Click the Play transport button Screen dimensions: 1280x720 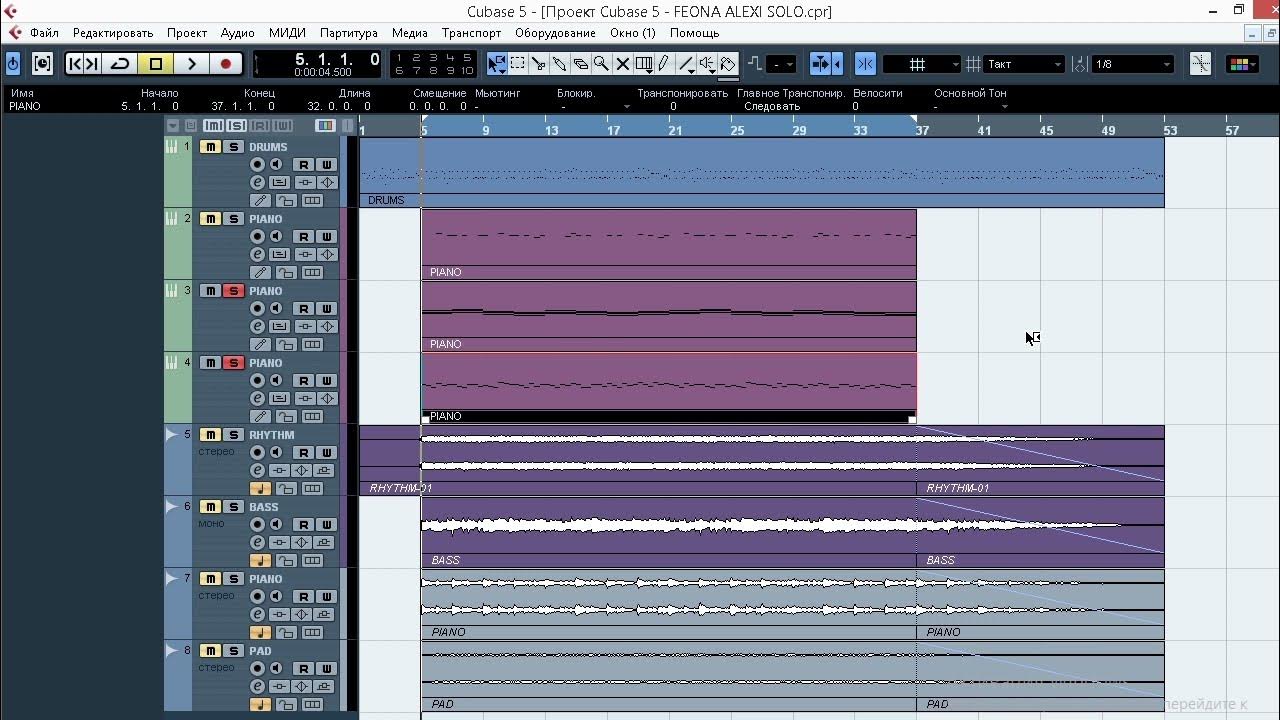(x=191, y=63)
